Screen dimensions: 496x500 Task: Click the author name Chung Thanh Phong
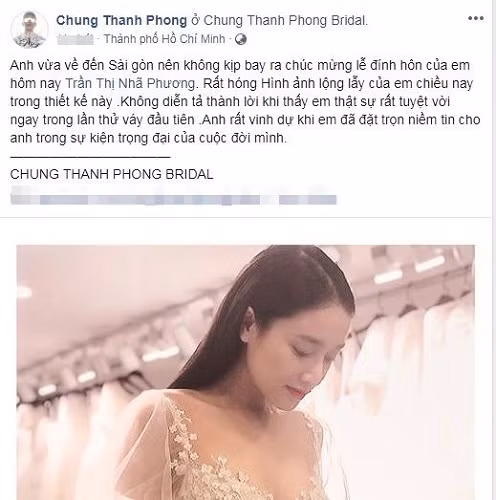pyautogui.click(x=121, y=20)
